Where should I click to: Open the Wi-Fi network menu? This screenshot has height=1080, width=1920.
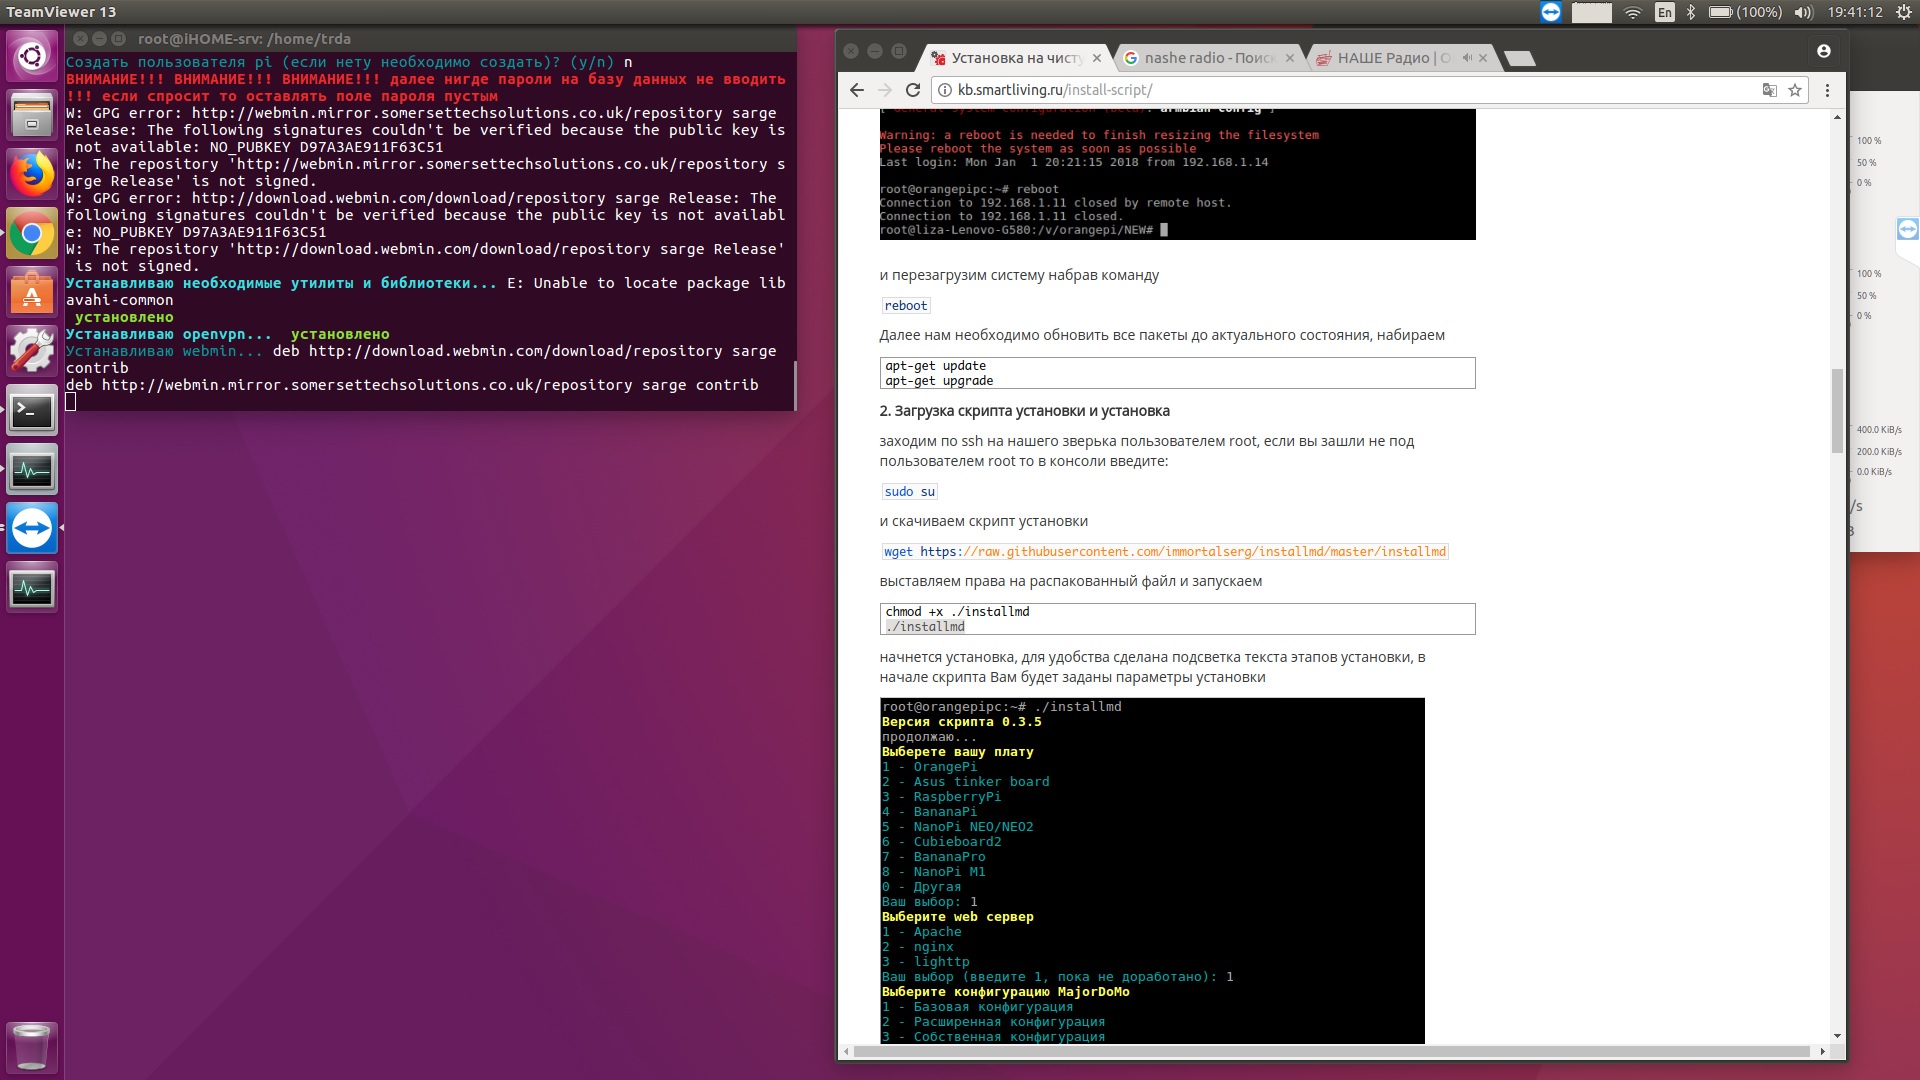pos(1634,12)
